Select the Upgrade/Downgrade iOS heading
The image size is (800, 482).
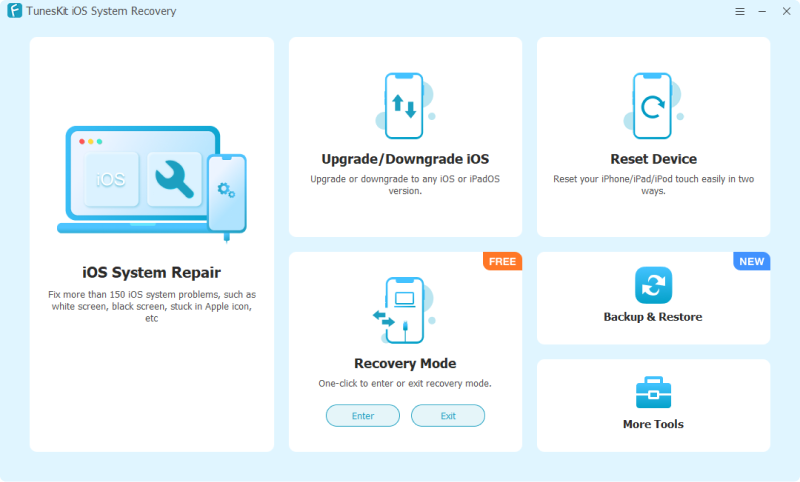pos(405,159)
